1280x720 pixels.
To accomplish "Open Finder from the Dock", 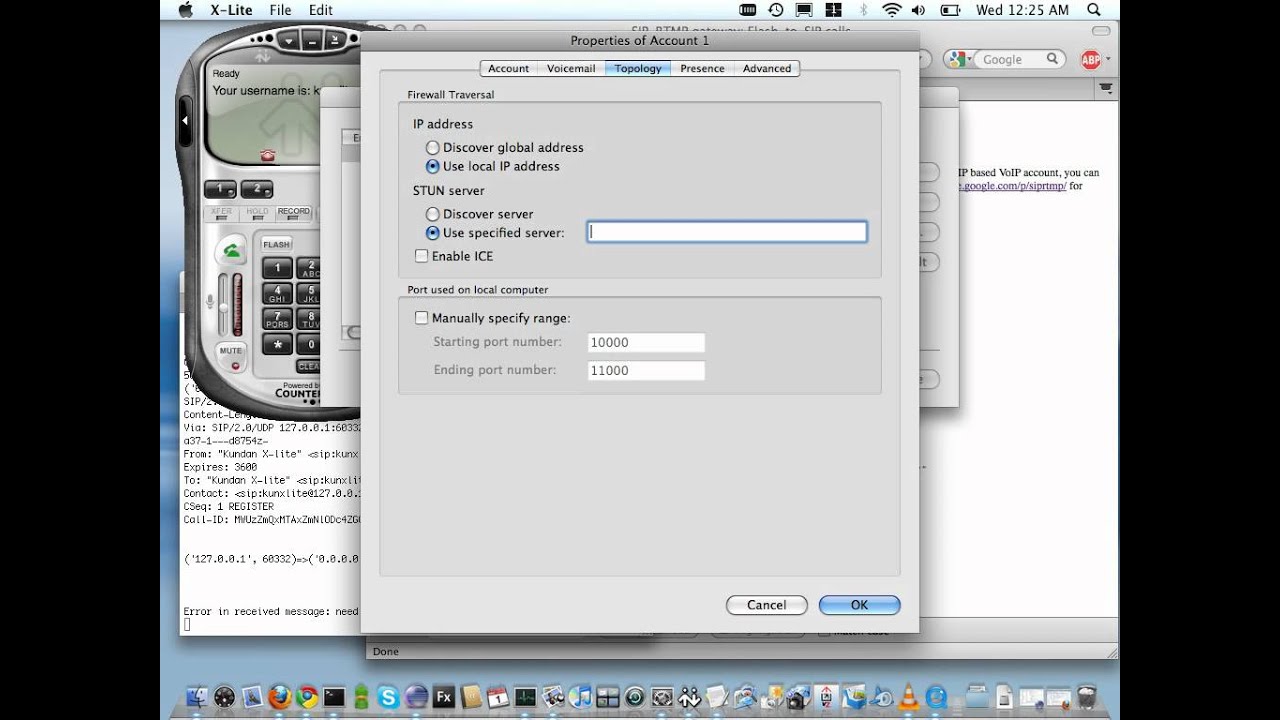I will 198,697.
